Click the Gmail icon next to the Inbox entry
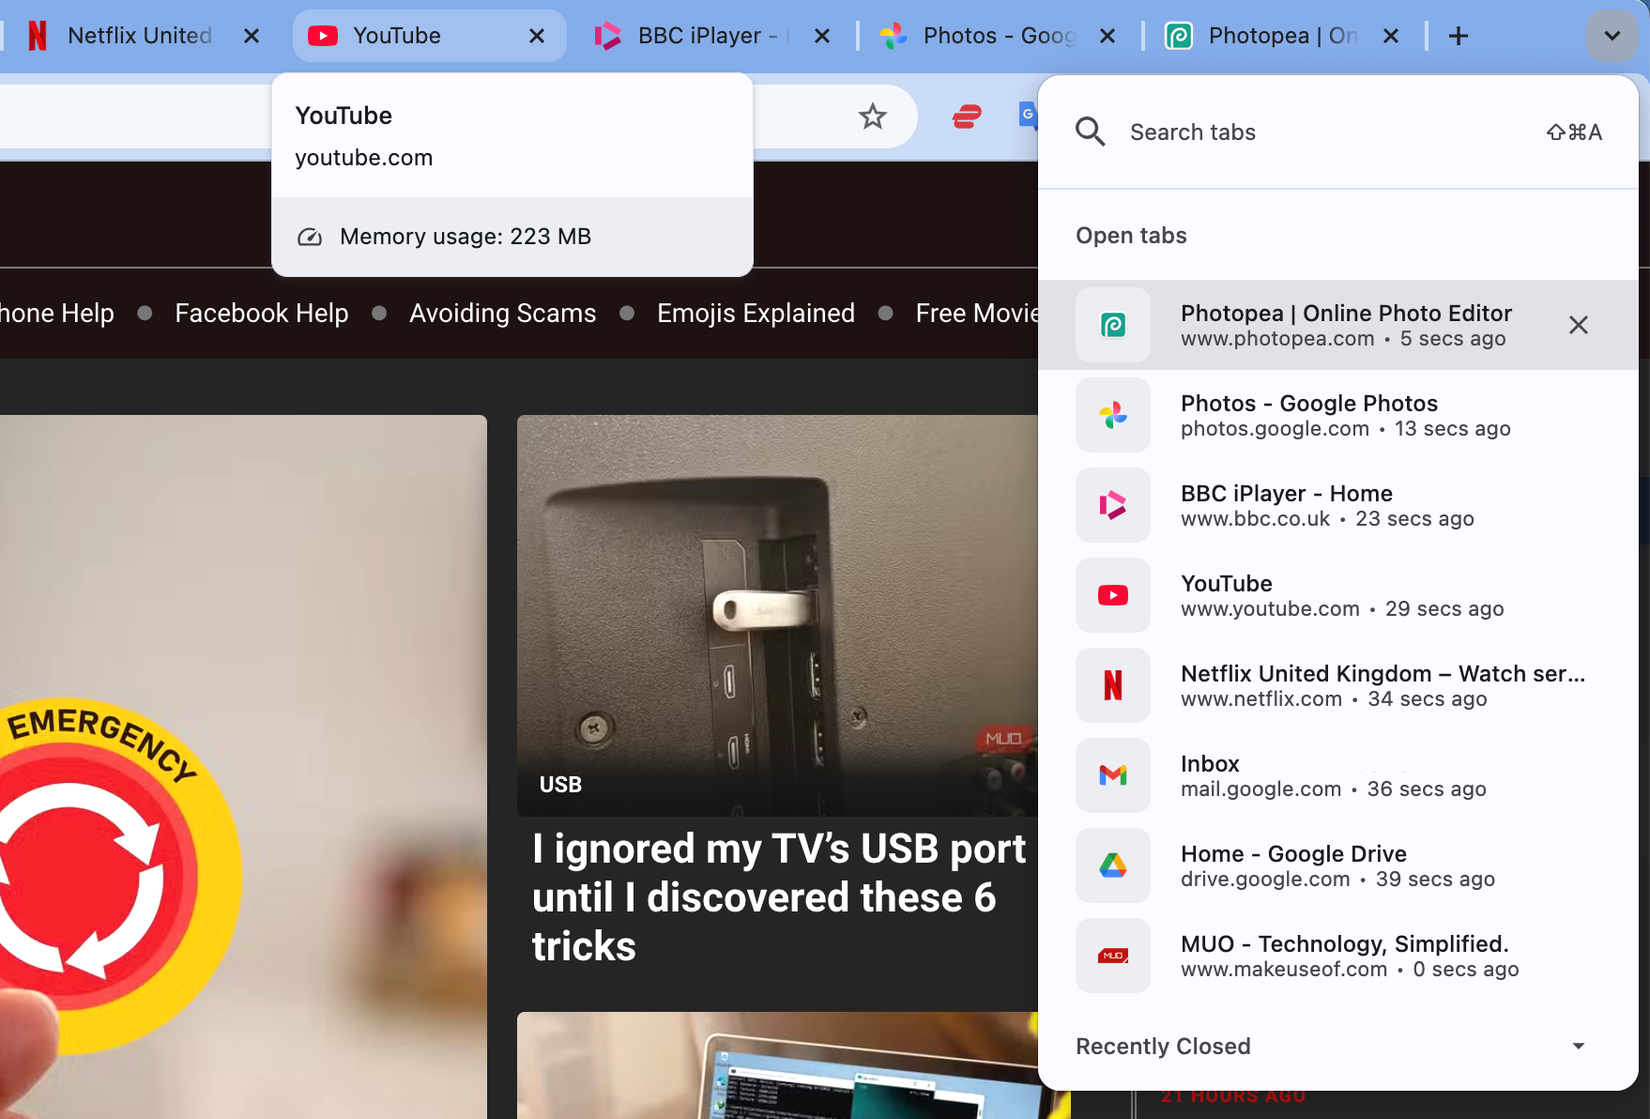The height and width of the screenshot is (1119, 1650). click(1112, 775)
